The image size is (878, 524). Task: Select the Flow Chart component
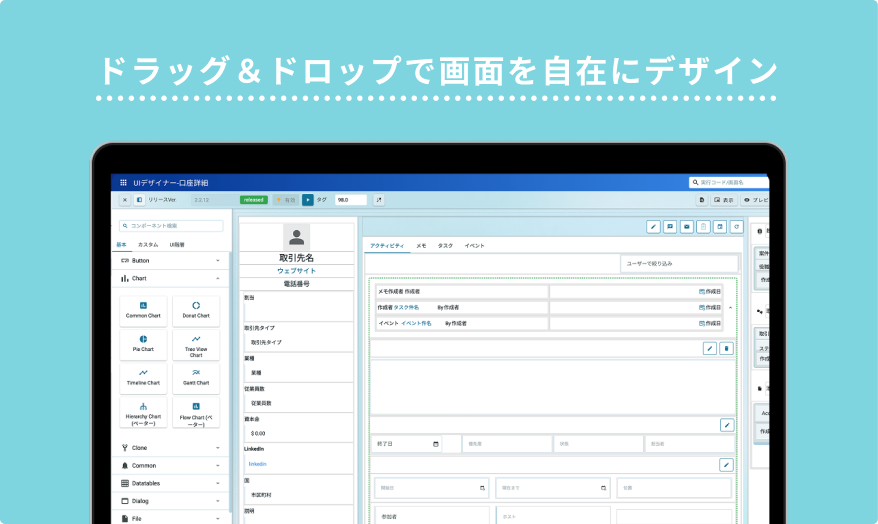(196, 413)
